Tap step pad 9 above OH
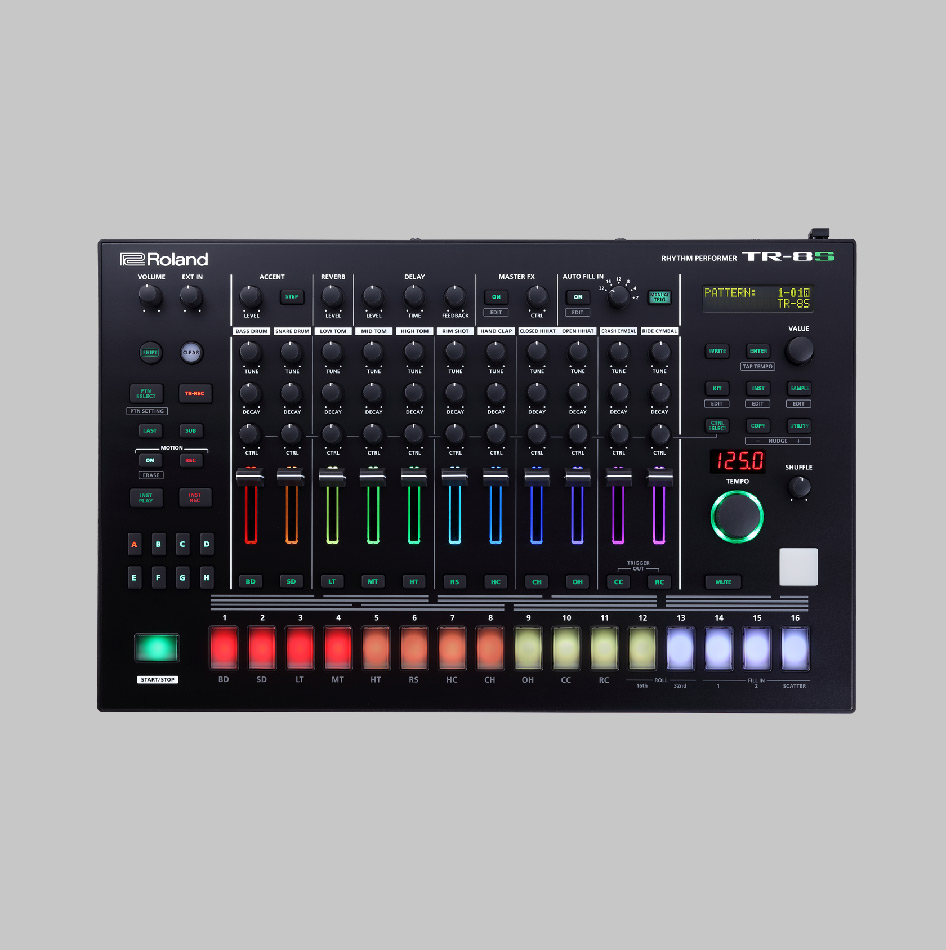The height and width of the screenshot is (950, 946). (528, 648)
